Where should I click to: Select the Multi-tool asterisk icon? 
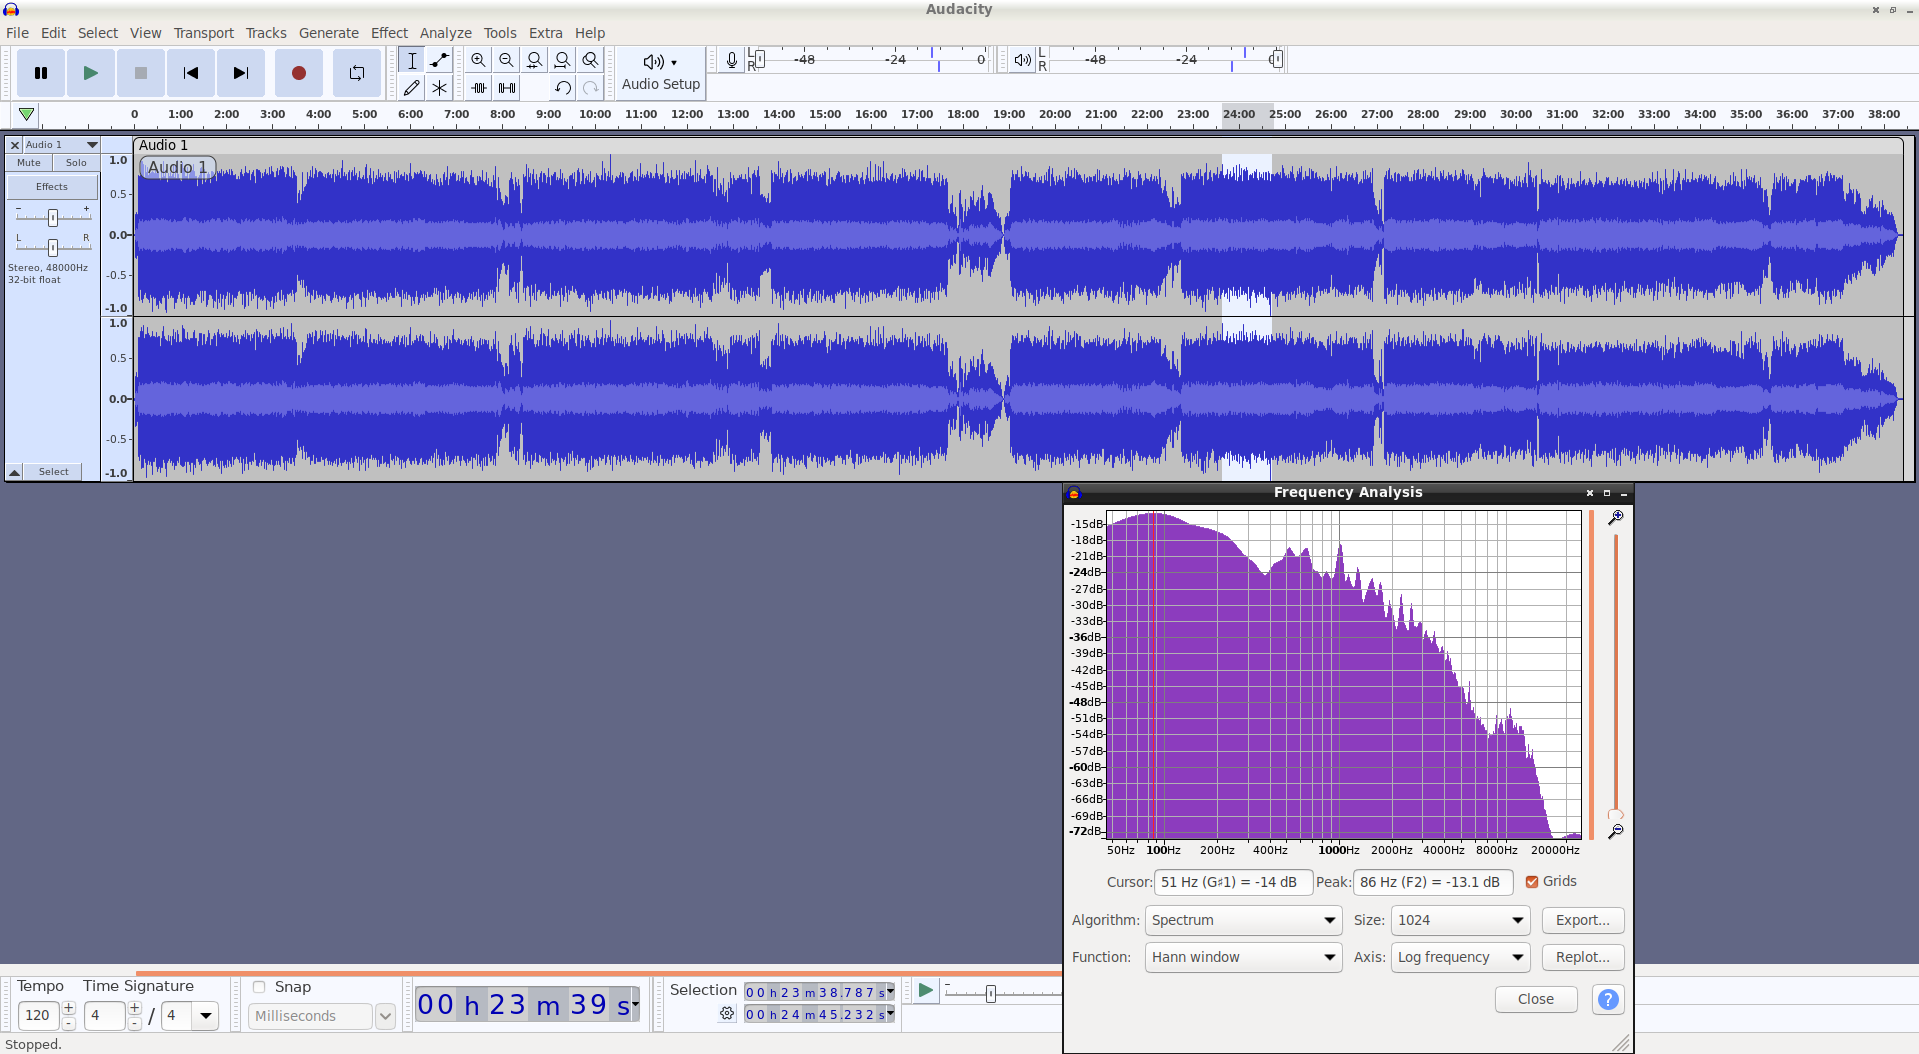(x=439, y=88)
